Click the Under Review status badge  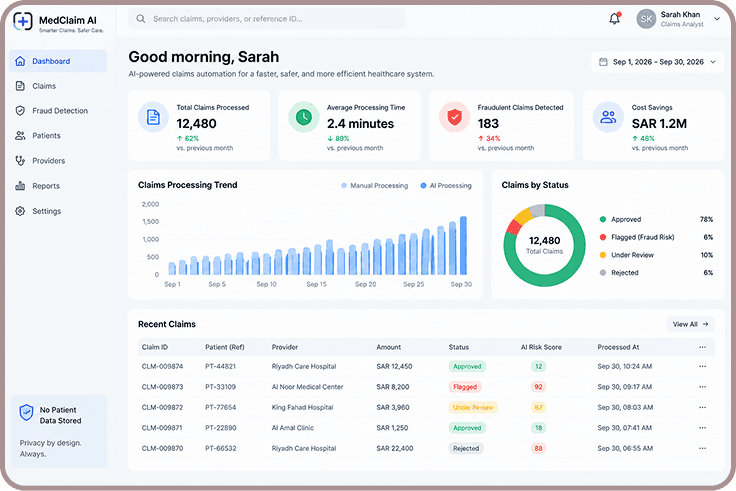point(473,407)
